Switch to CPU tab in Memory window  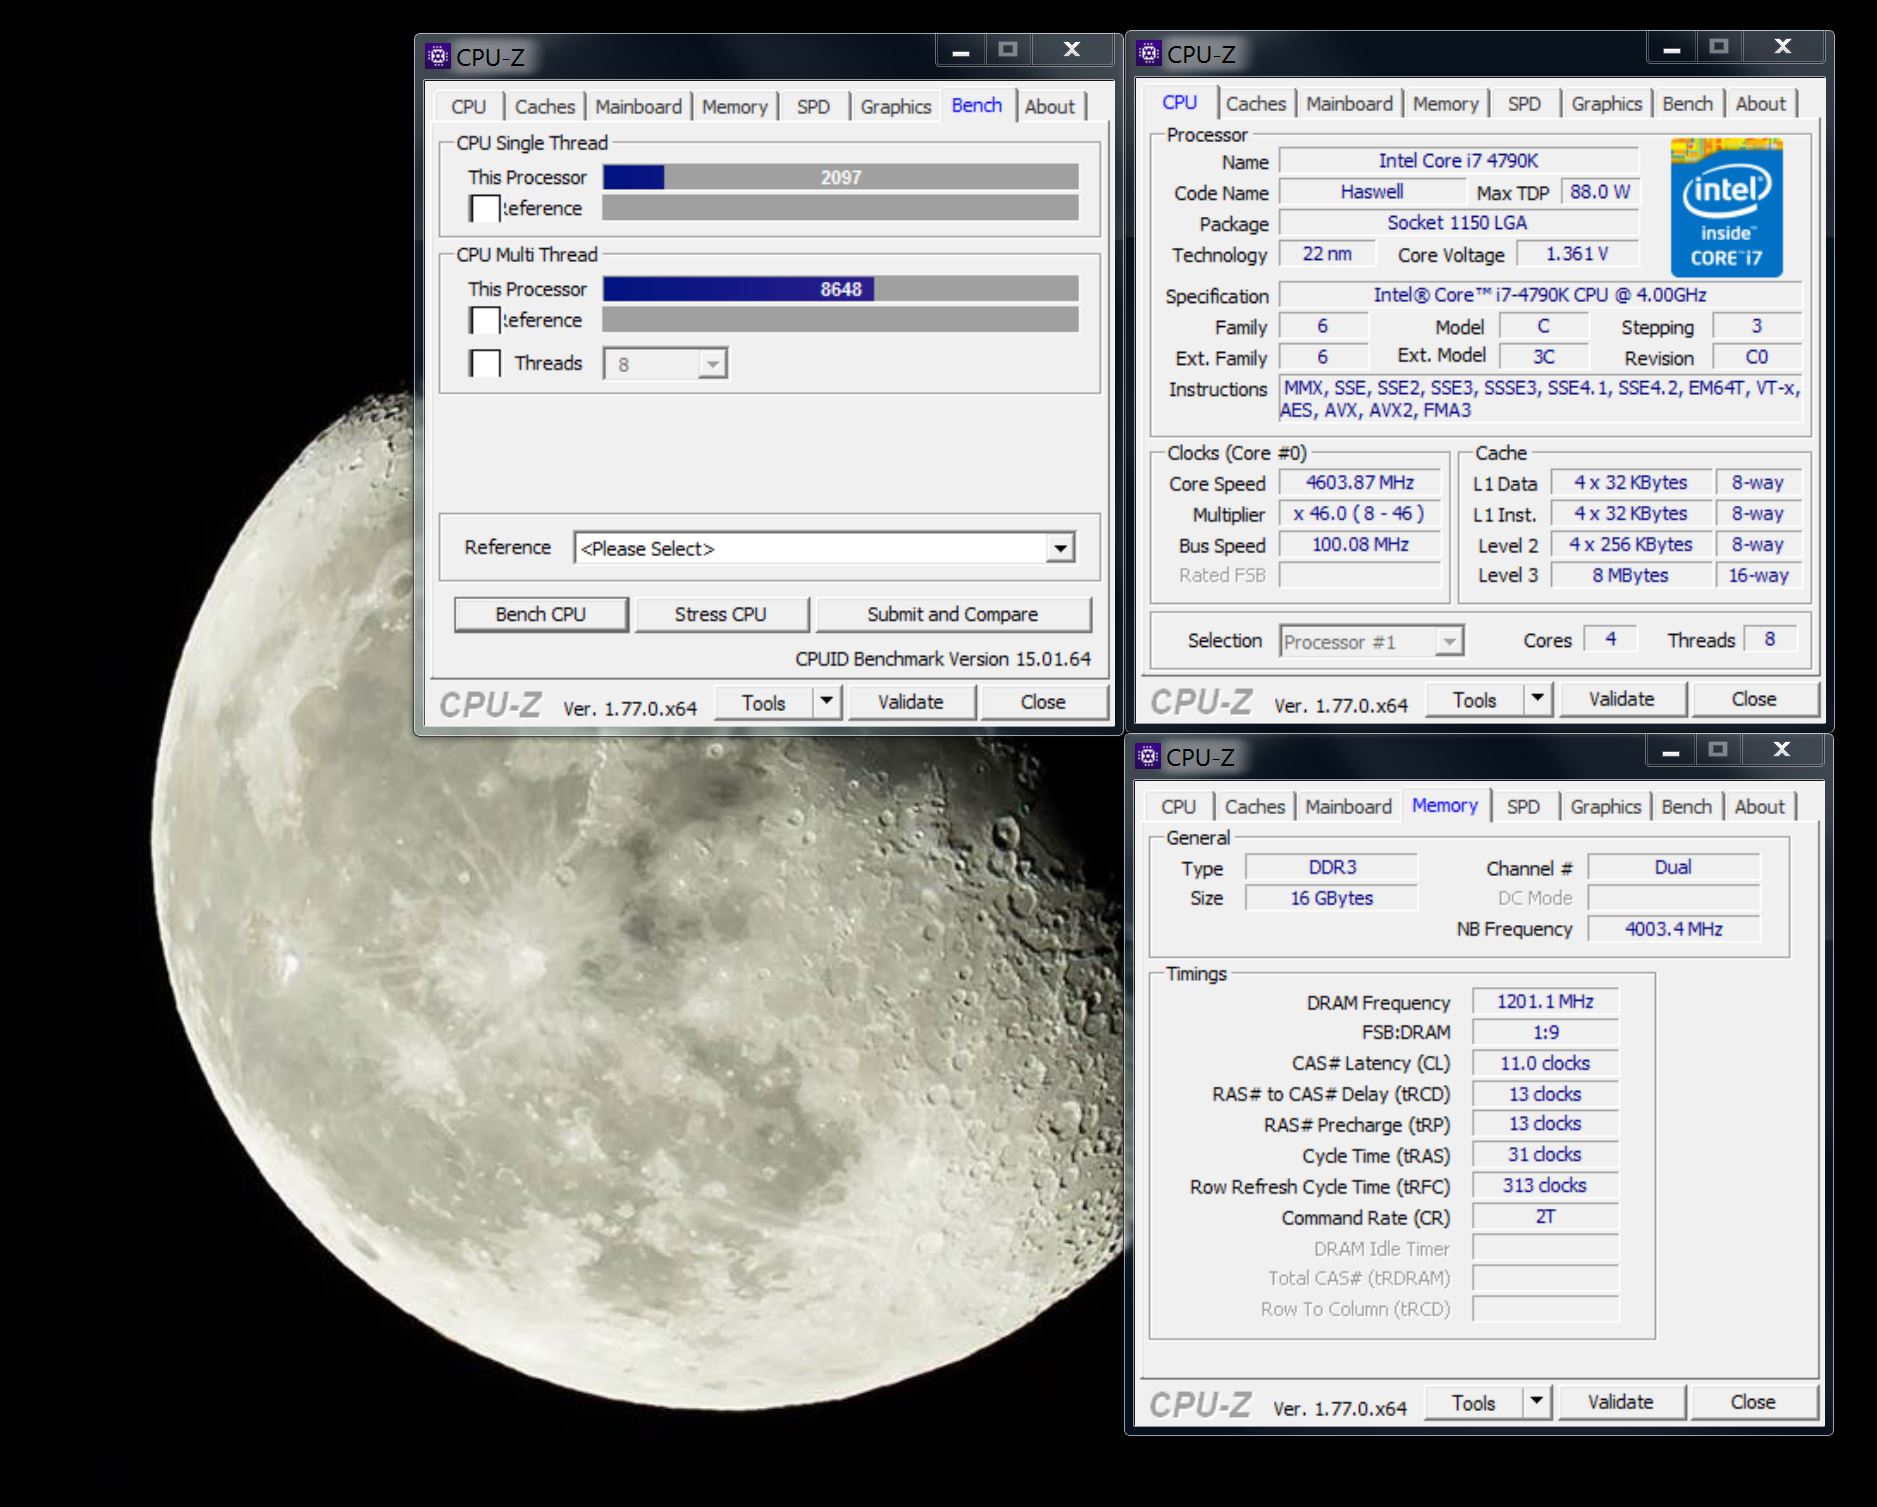(1178, 807)
